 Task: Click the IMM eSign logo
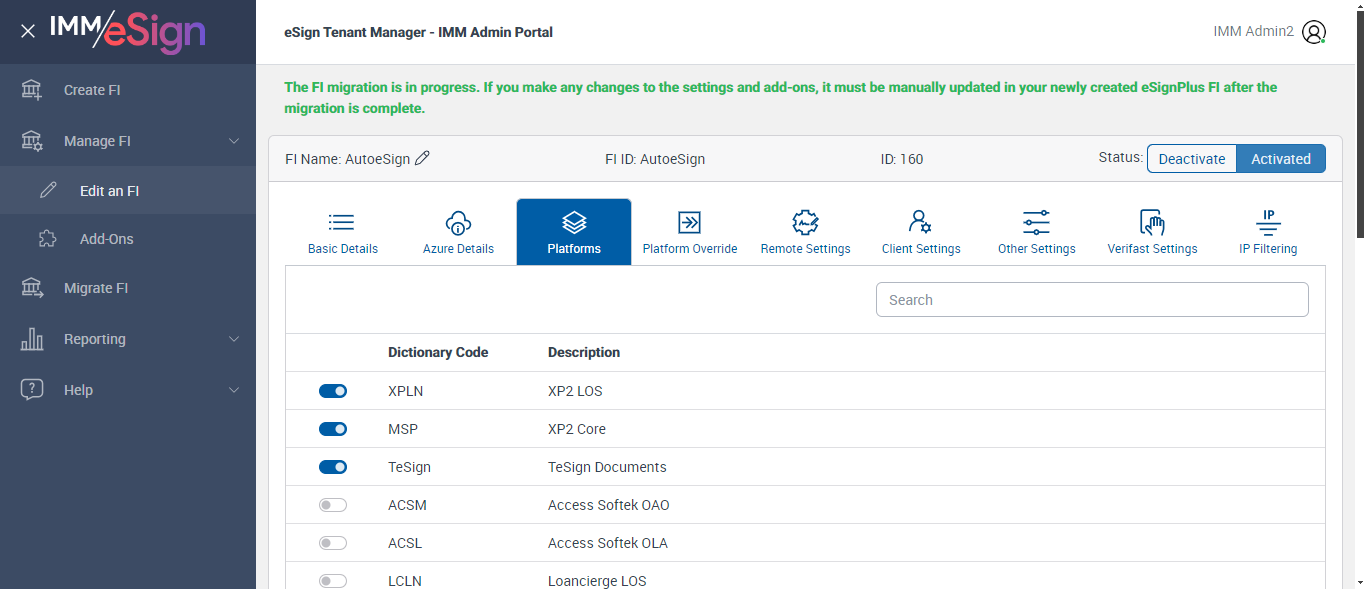pyautogui.click(x=127, y=32)
